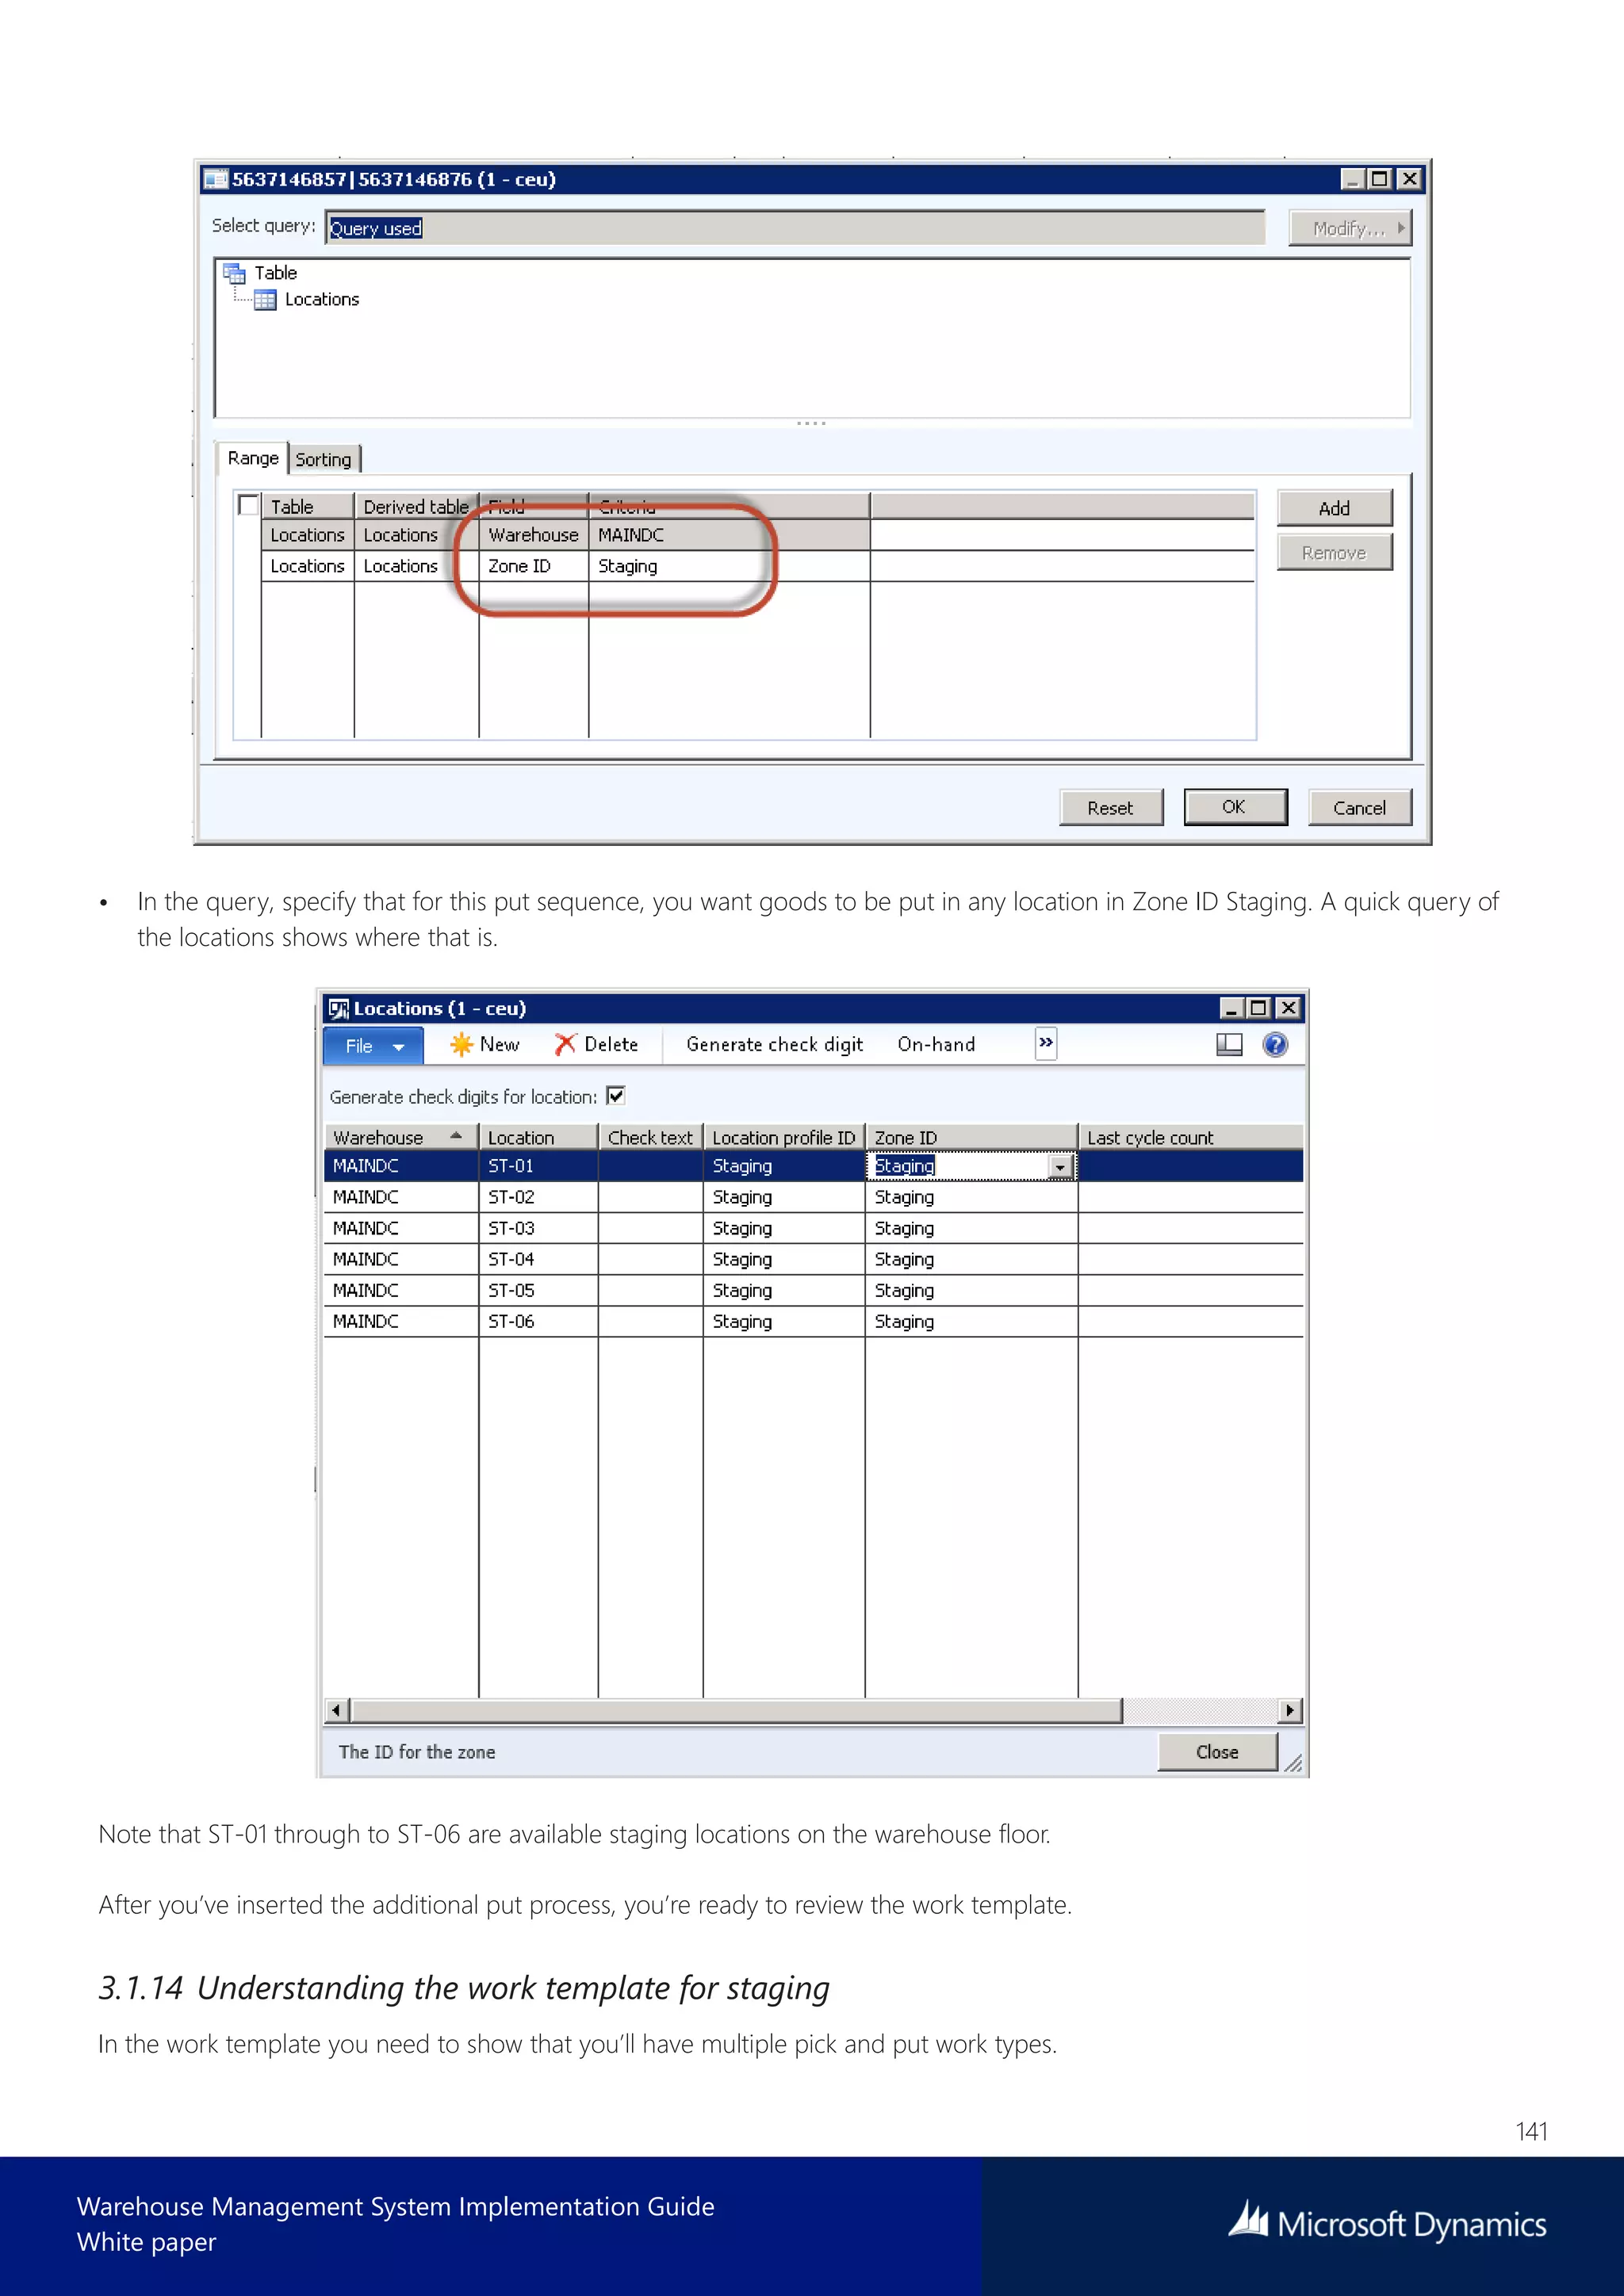Click the New star icon in the Locations toolbar

coord(461,1045)
